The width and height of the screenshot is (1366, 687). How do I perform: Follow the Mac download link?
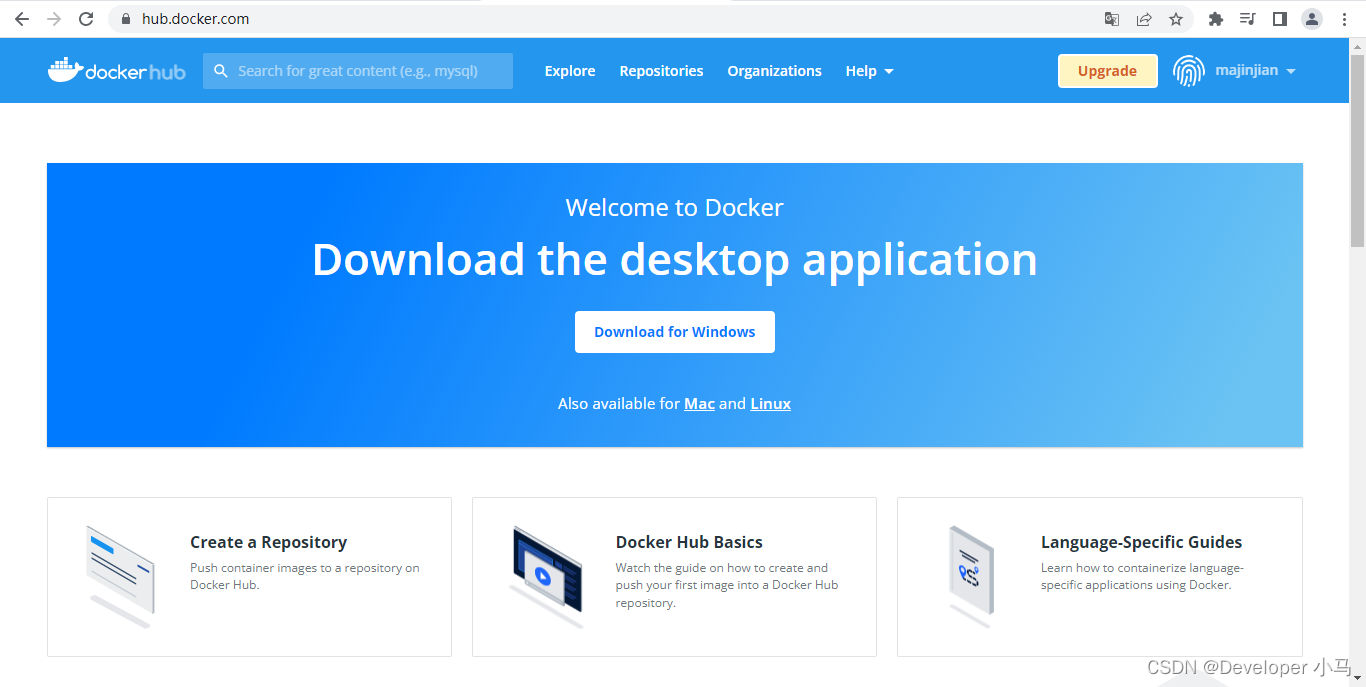[699, 404]
